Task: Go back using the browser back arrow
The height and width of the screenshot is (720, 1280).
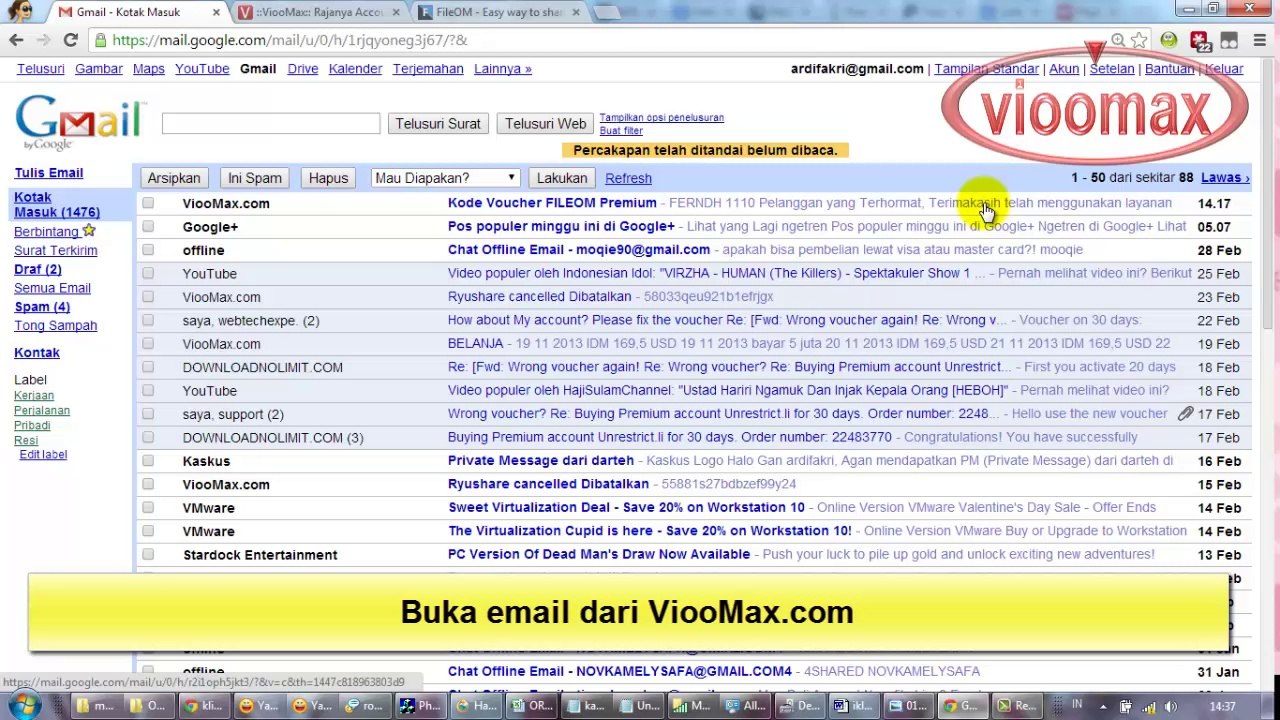Action: click(x=16, y=40)
